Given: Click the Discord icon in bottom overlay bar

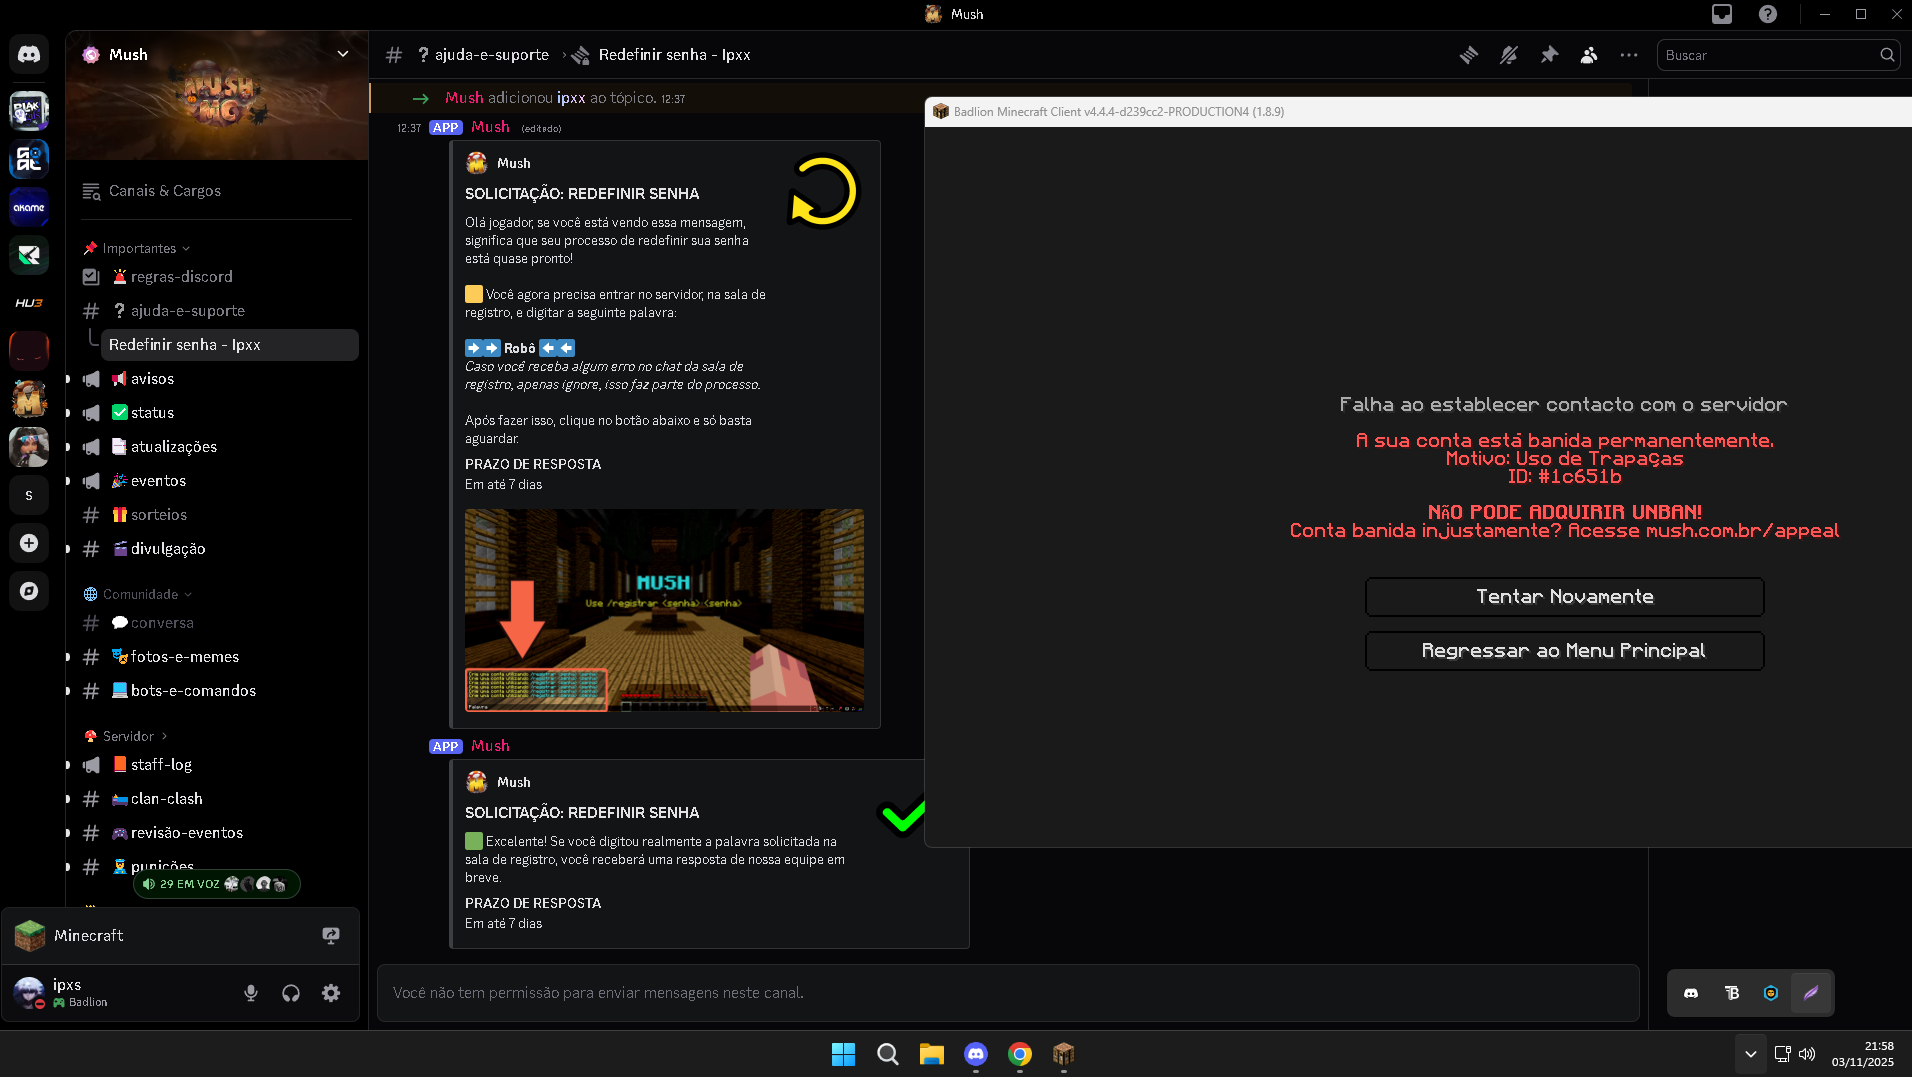Looking at the screenshot, I should [1691, 993].
